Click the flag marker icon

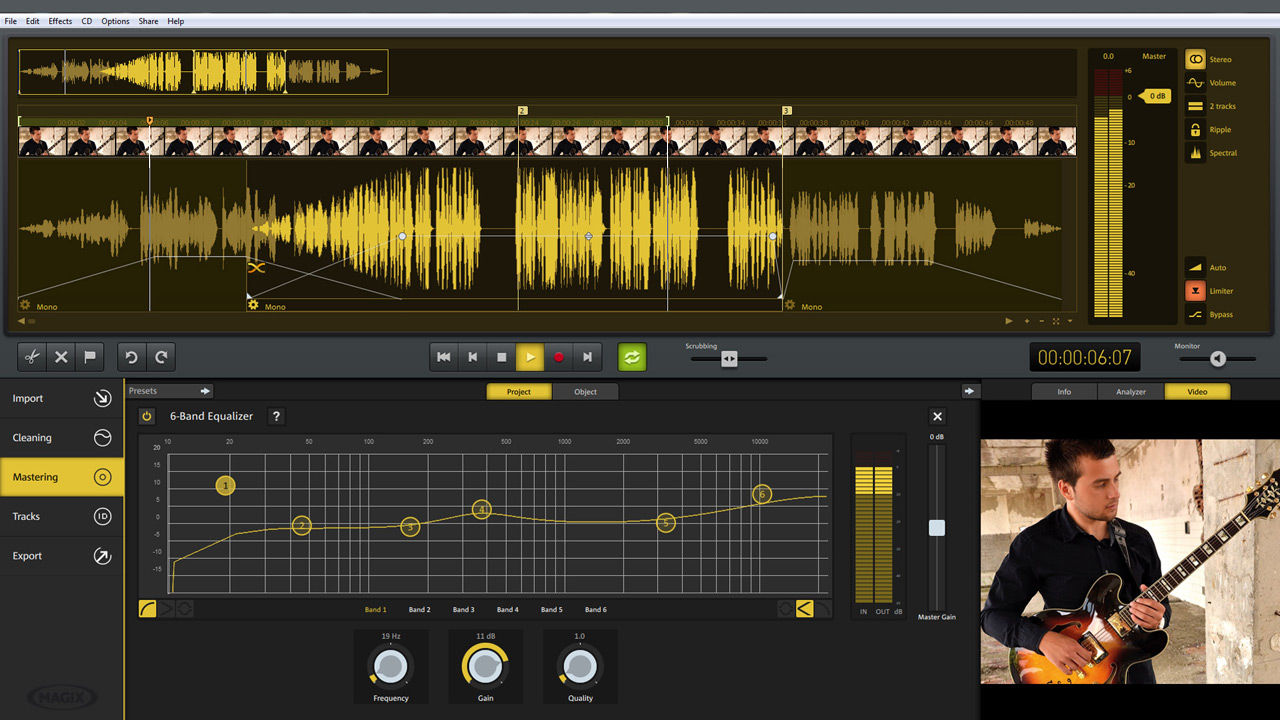(89, 356)
